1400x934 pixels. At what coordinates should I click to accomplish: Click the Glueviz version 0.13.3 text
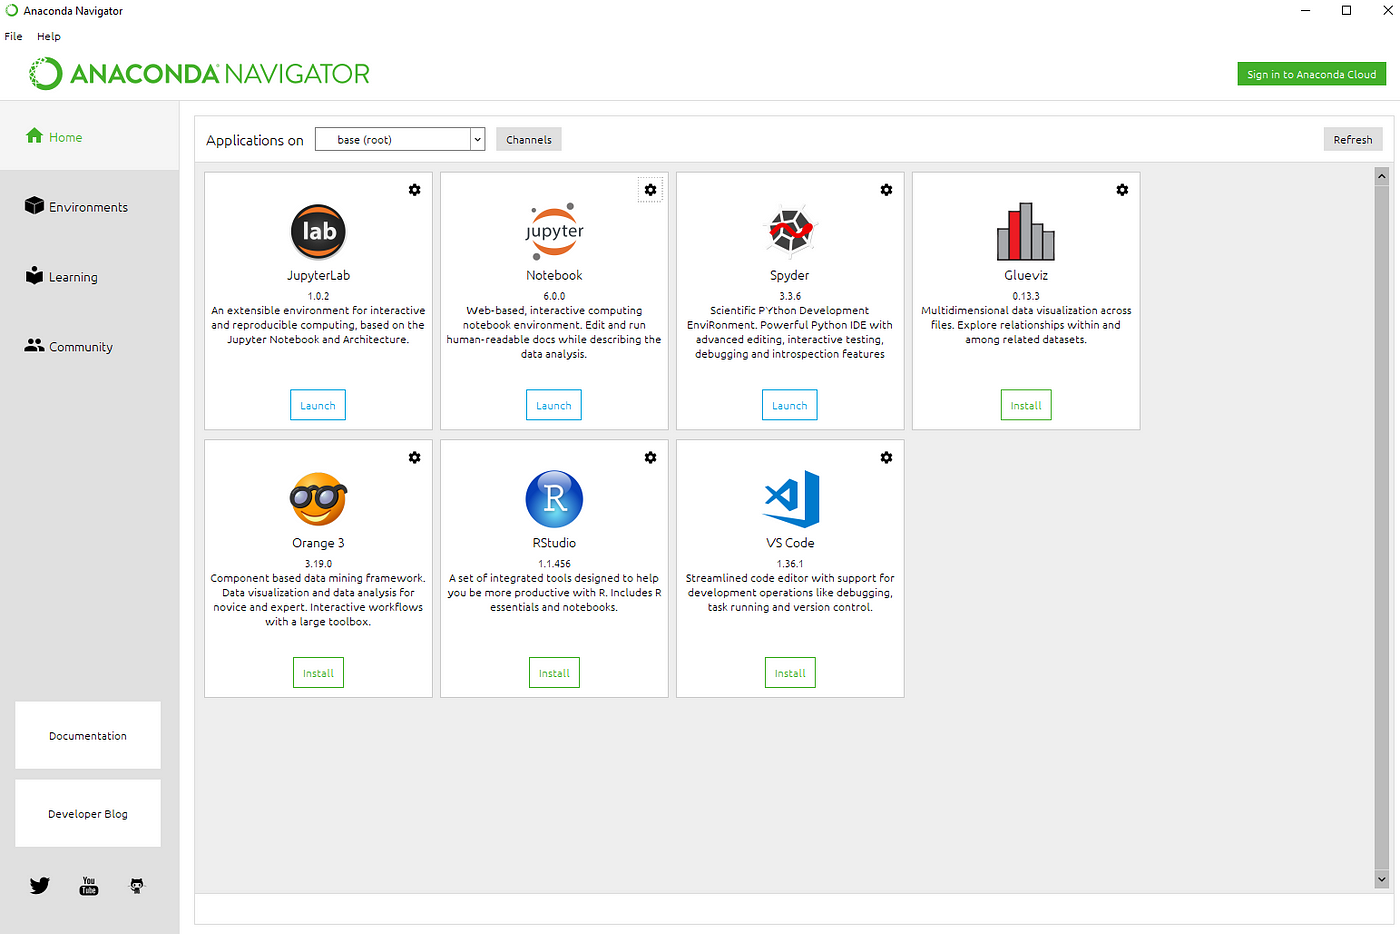tap(1026, 296)
